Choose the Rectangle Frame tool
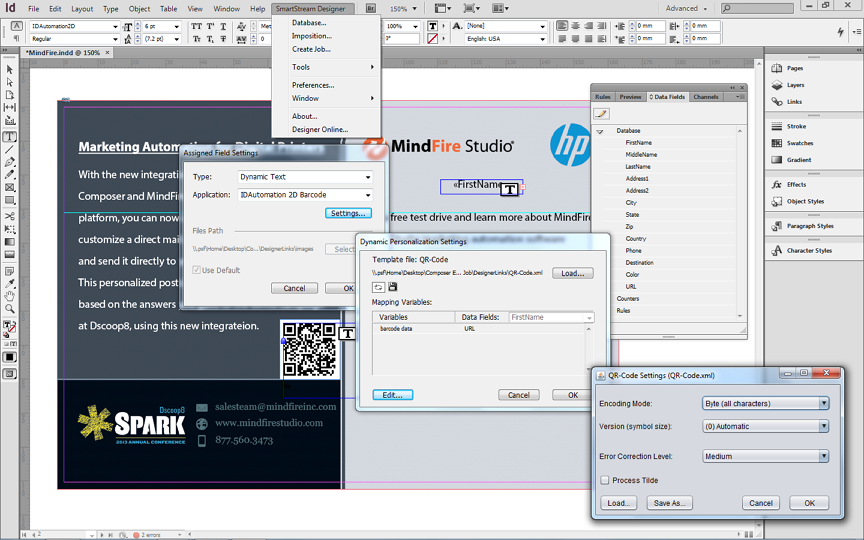The height and width of the screenshot is (540, 864). [x=9, y=188]
